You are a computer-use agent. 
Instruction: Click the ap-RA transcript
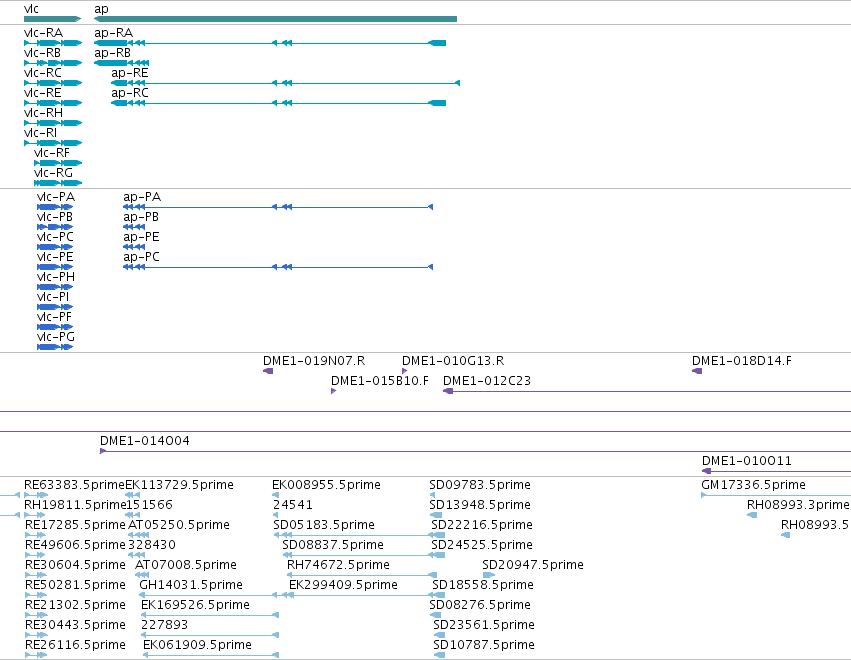point(270,43)
